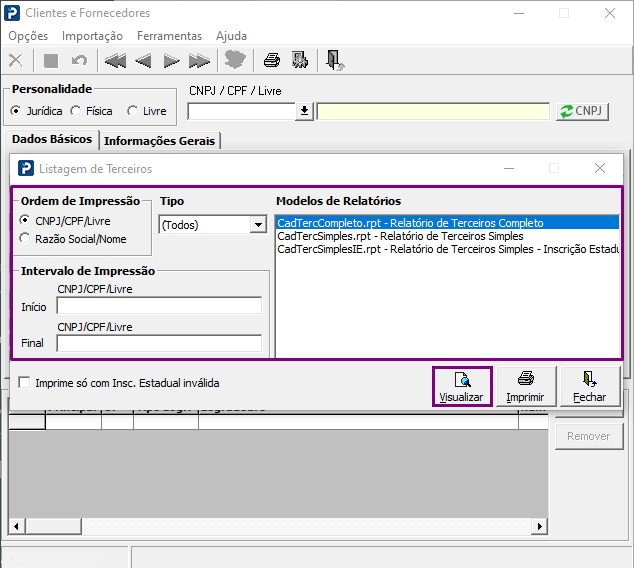This screenshot has width=634, height=568.
Task: Select Razão Social/Nome print order
Action: [26, 238]
